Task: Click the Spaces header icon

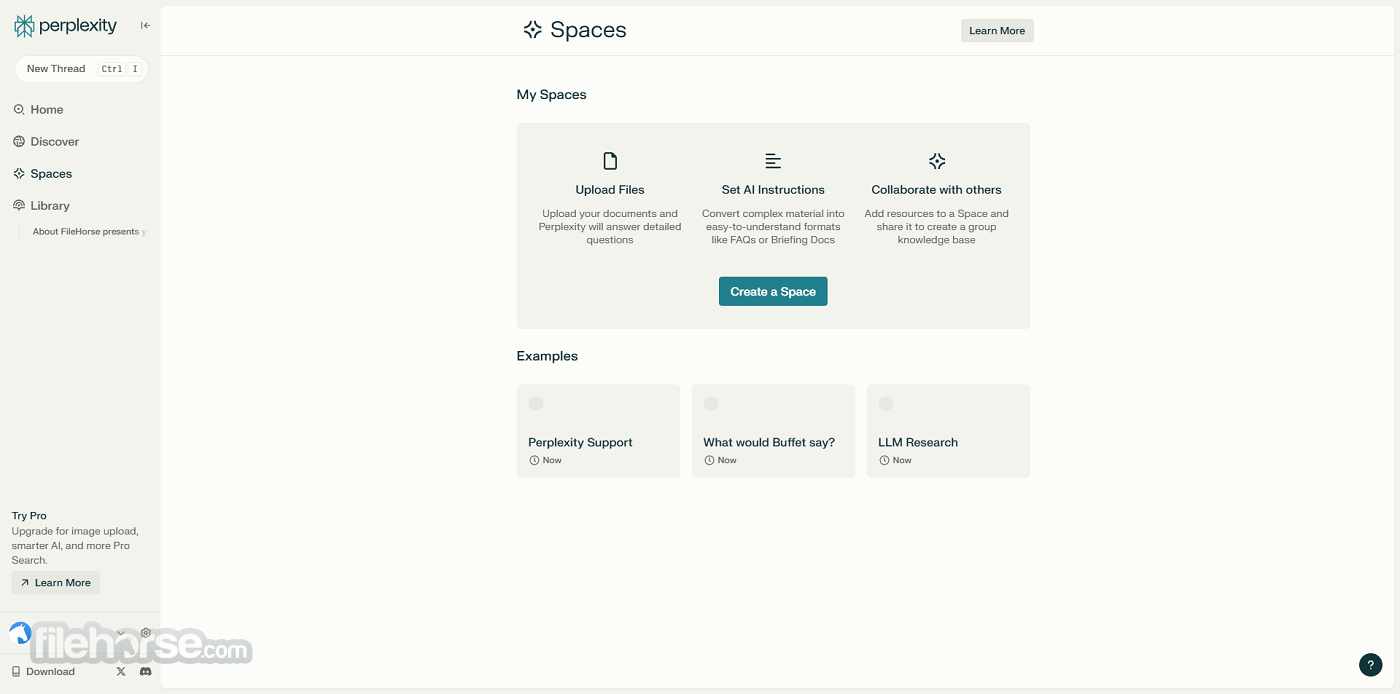Action: click(x=533, y=30)
